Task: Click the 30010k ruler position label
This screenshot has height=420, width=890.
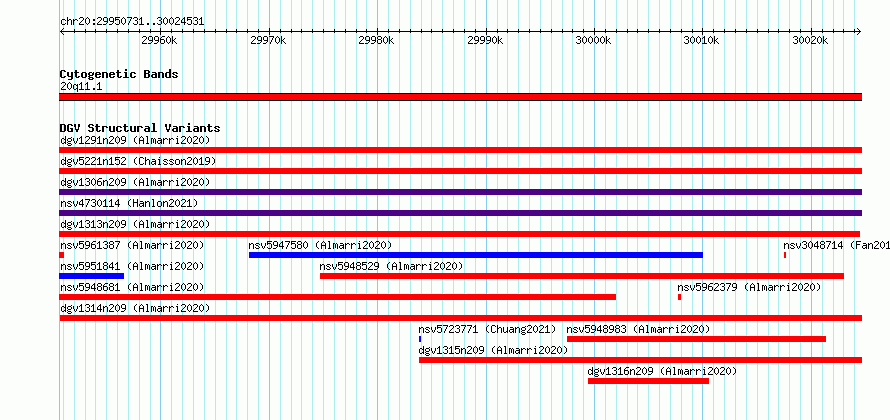Action: pos(702,40)
